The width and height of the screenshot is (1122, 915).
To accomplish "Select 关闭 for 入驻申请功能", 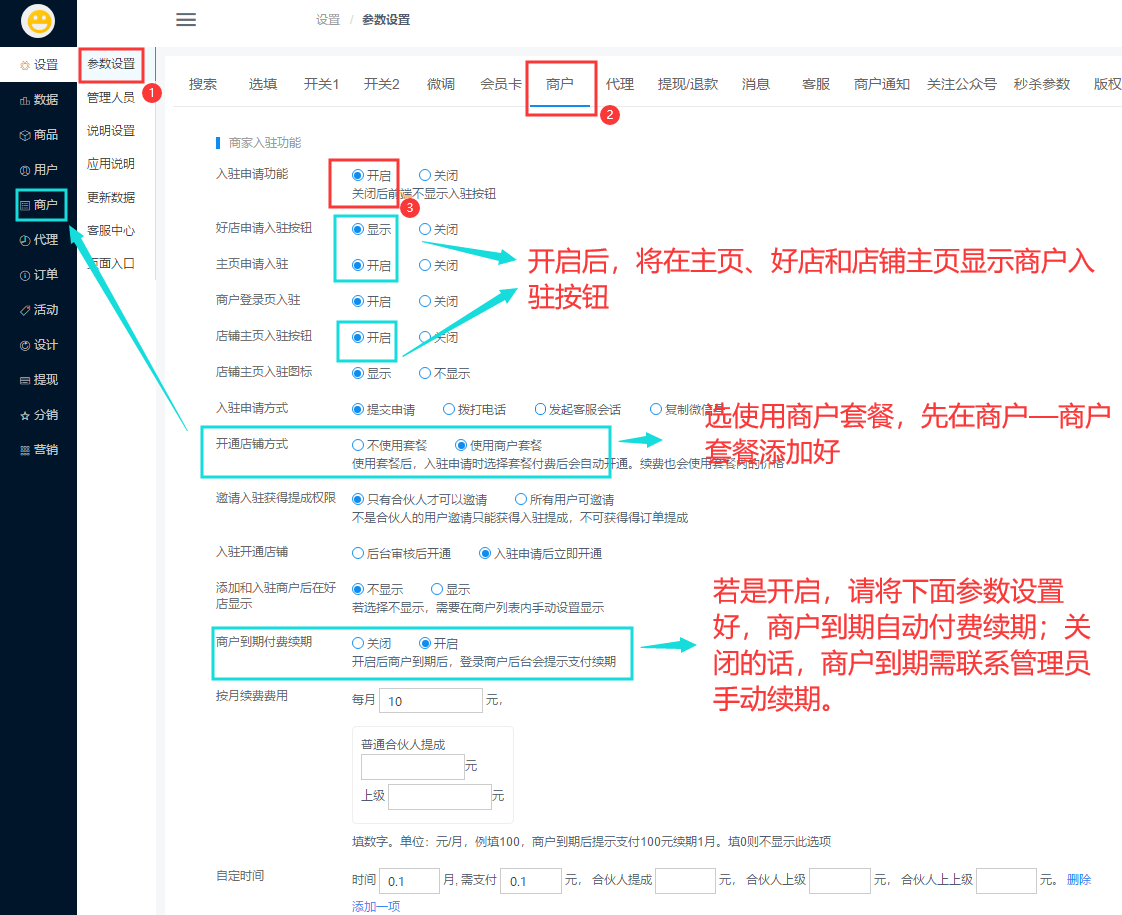I will (425, 175).
